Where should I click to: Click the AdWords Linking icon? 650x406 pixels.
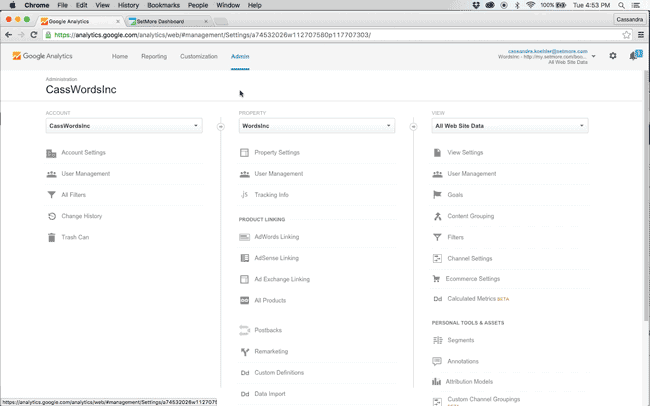point(245,237)
